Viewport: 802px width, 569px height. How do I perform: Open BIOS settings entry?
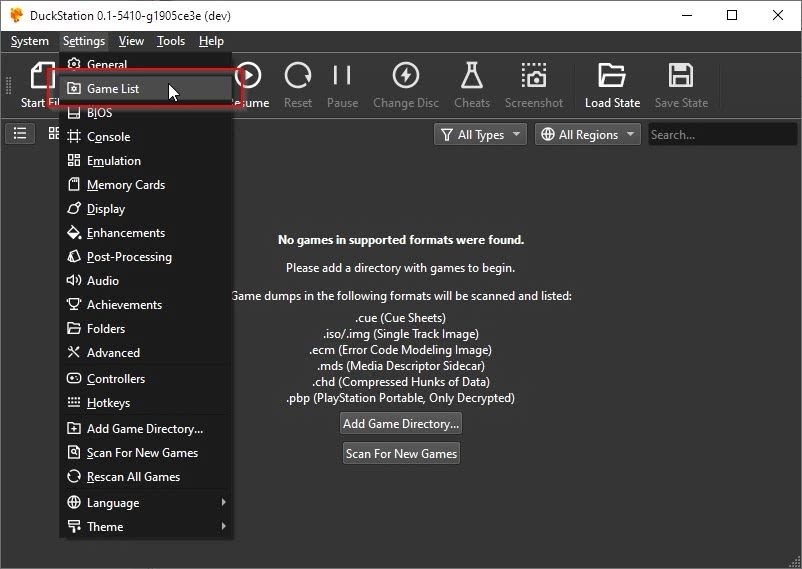pyautogui.click(x=146, y=113)
